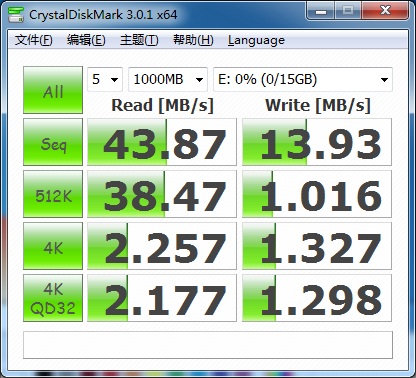The width and height of the screenshot is (416, 378).
Task: Open the 1000MB test size dropdown
Action: click(x=168, y=79)
